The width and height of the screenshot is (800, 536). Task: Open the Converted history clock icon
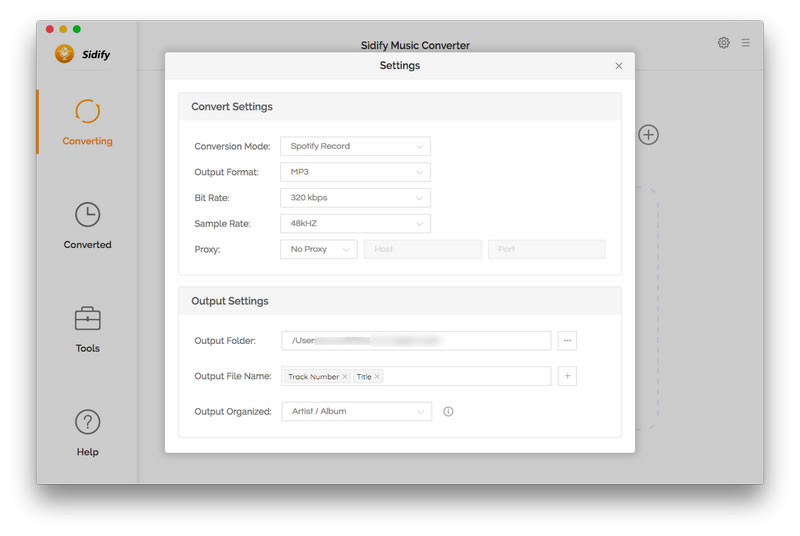pyautogui.click(x=87, y=215)
